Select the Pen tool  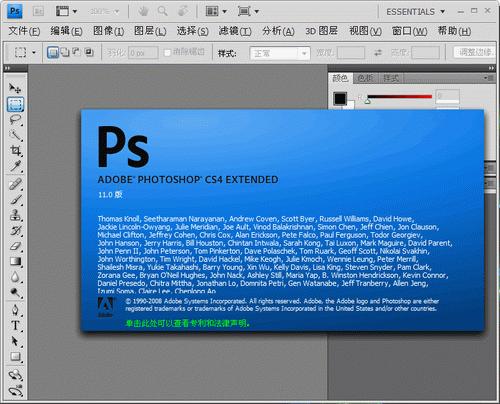15,310
